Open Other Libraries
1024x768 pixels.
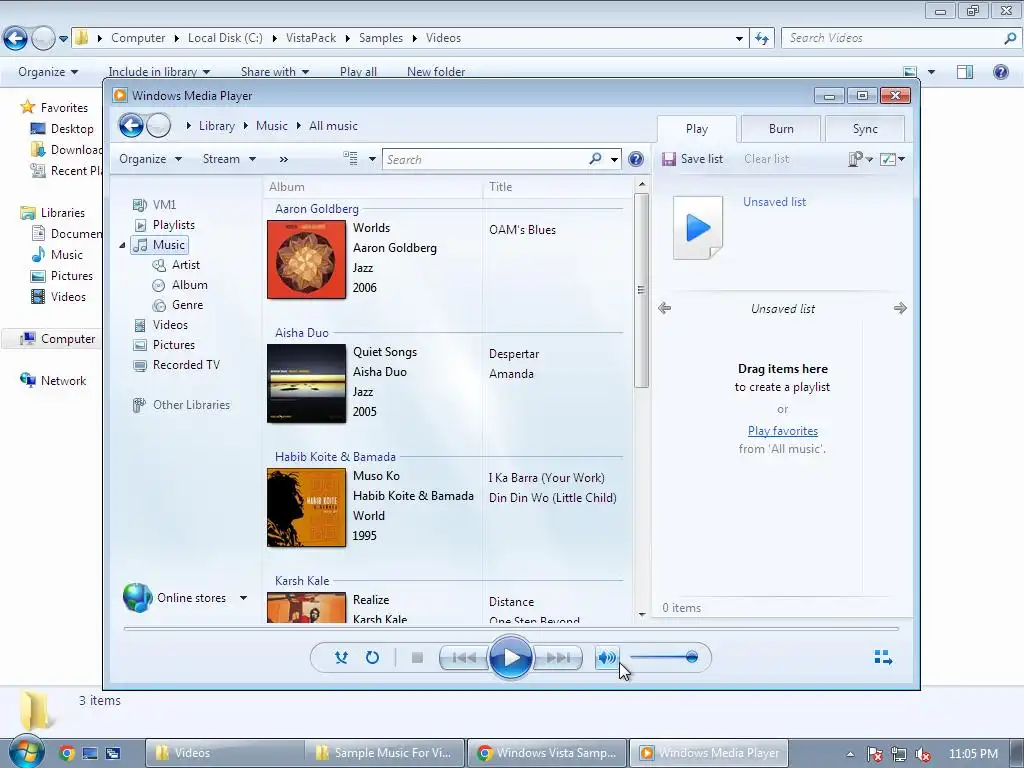point(182,405)
